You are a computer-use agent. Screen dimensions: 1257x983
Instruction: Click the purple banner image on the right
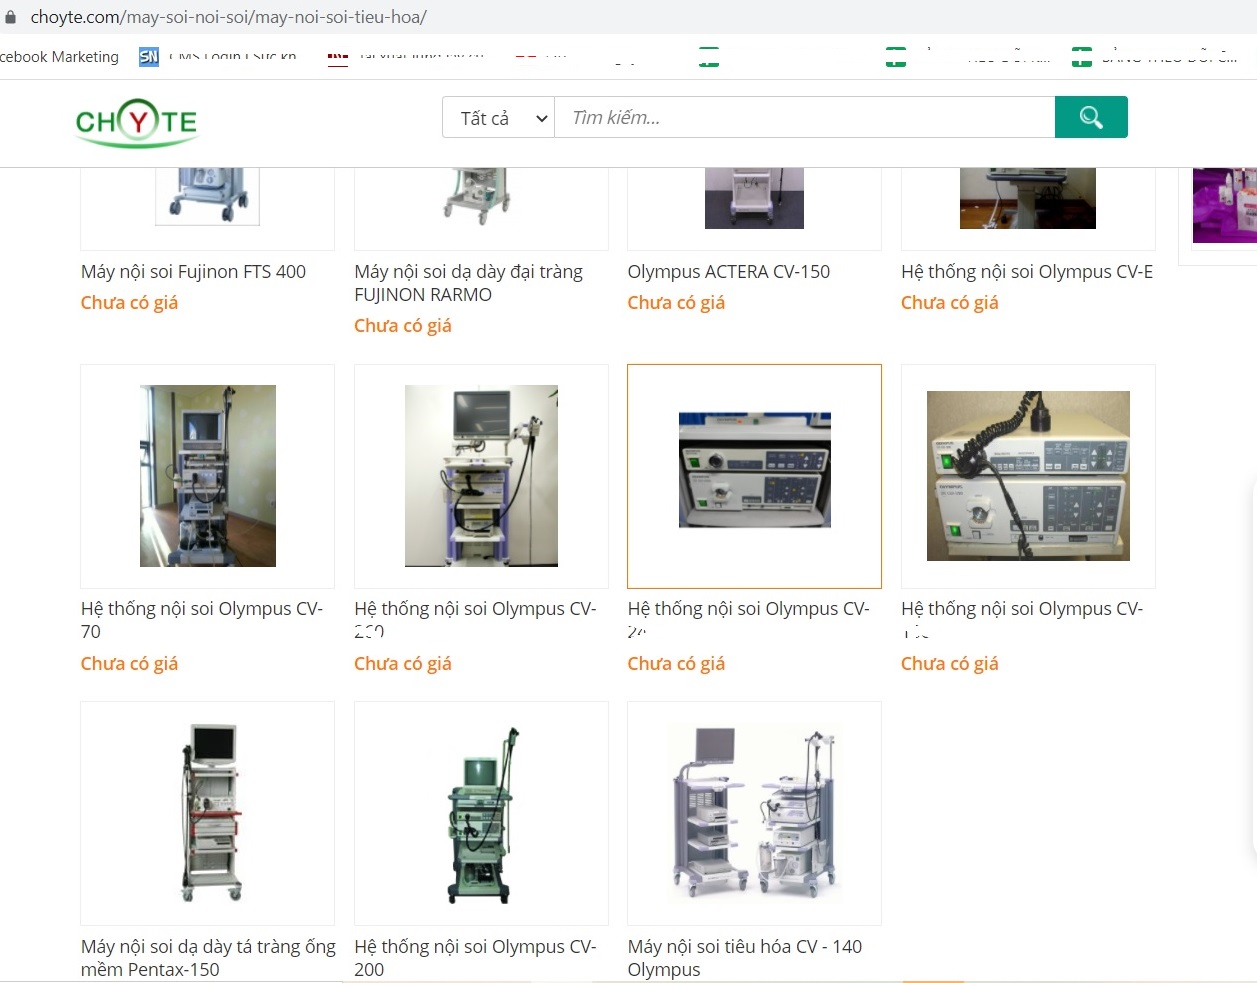pyautogui.click(x=1224, y=205)
